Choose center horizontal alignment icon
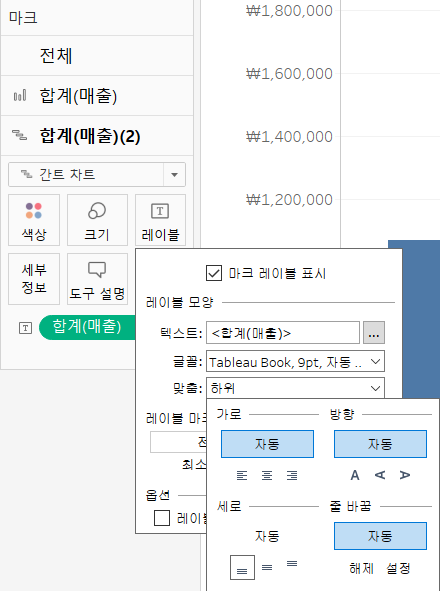The height and width of the screenshot is (591, 440). point(267,476)
